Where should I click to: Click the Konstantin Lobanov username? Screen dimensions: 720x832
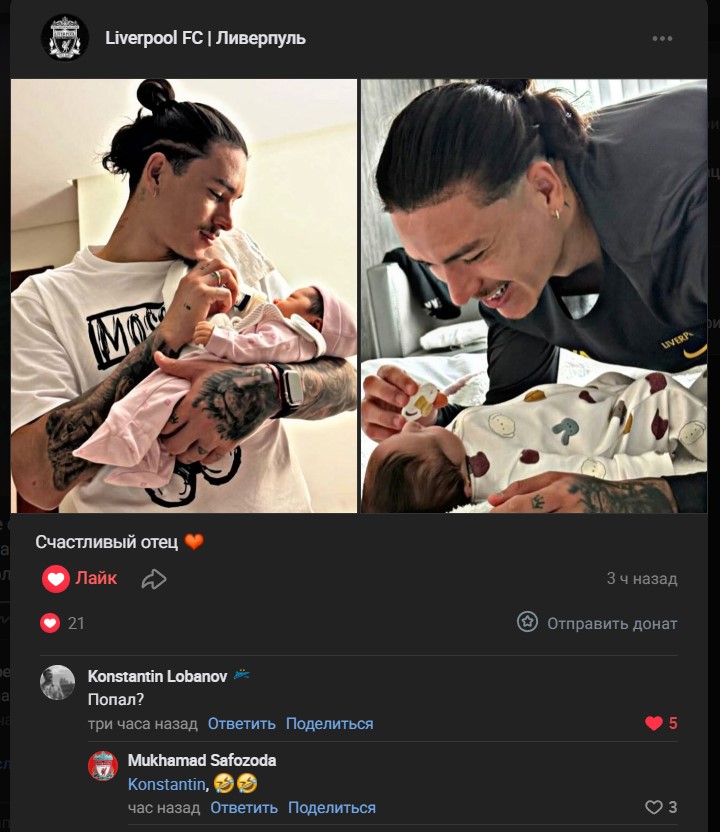(x=157, y=676)
